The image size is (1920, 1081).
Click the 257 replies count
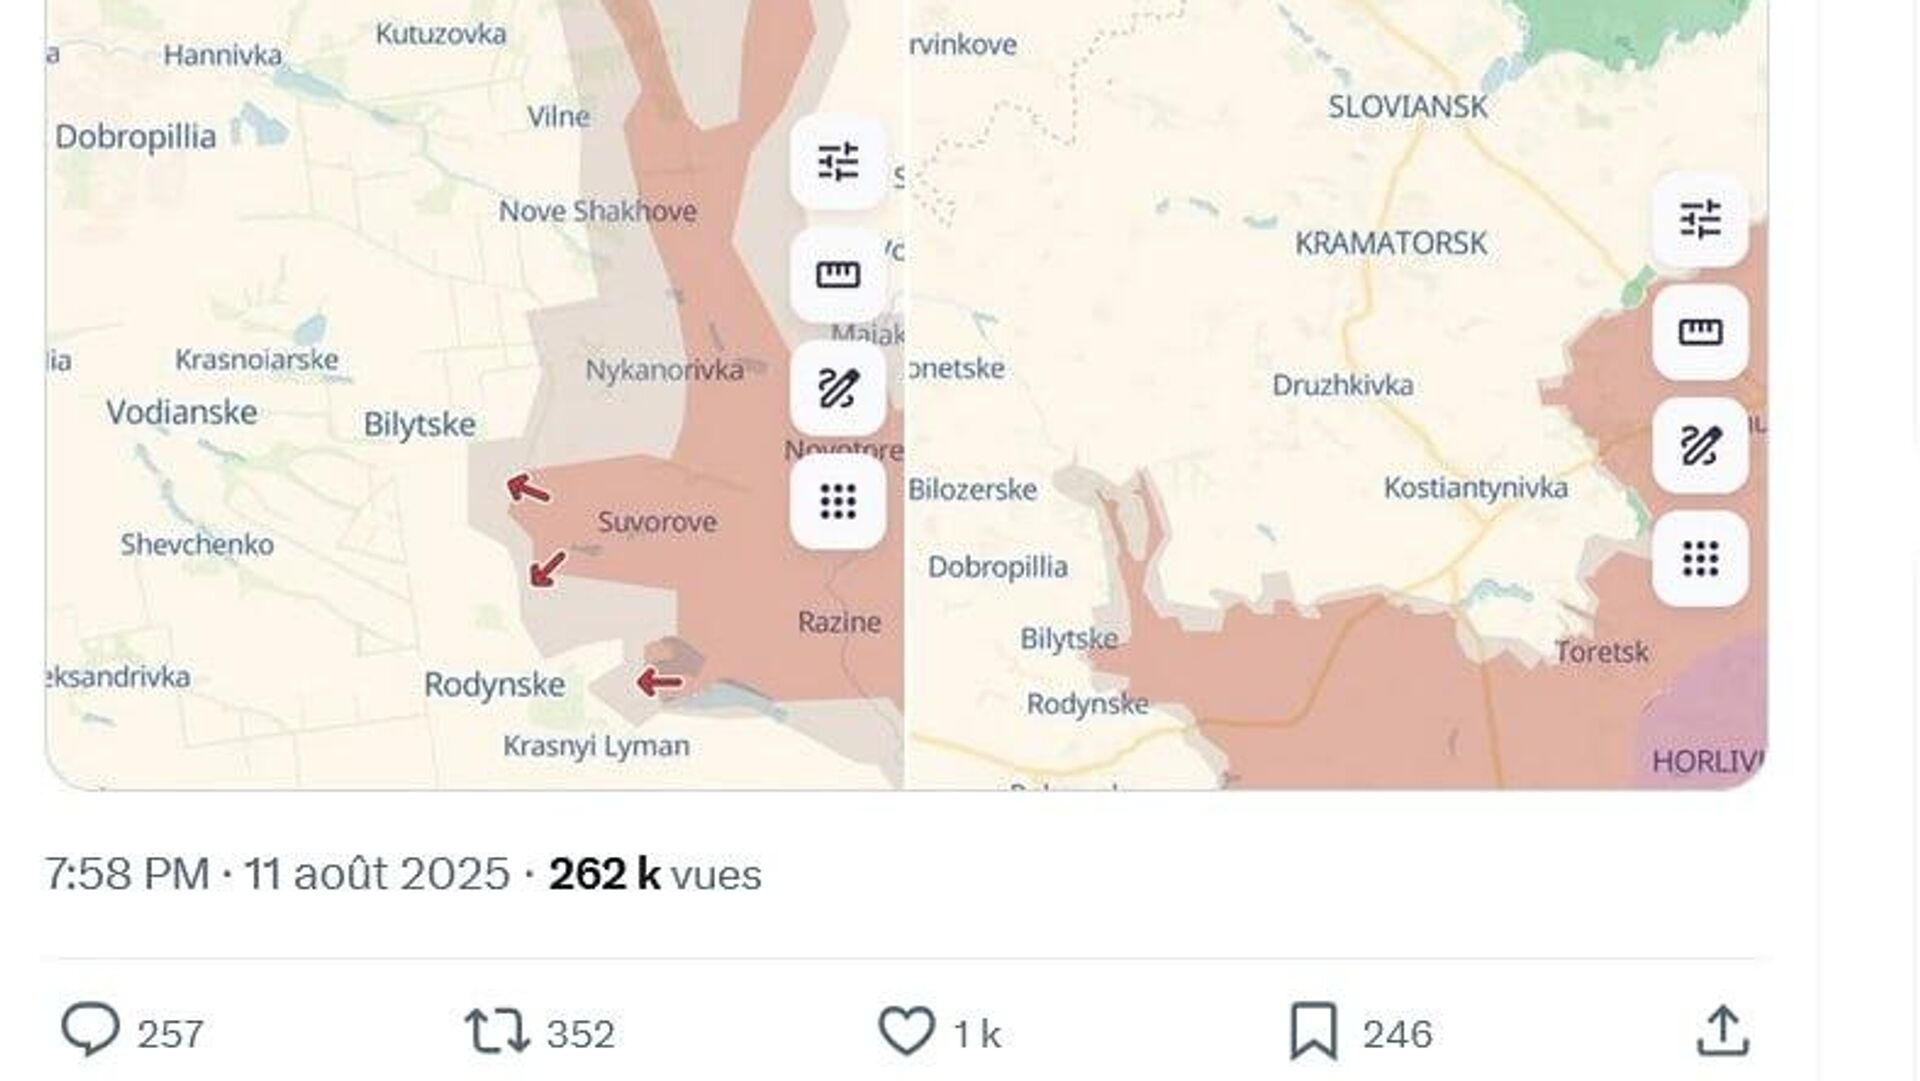(x=170, y=1033)
